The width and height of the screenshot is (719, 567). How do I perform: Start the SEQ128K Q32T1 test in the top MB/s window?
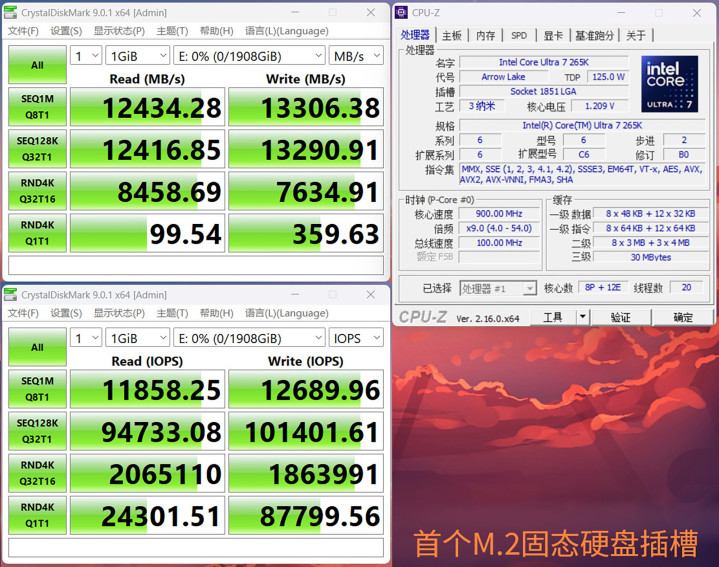coord(37,149)
